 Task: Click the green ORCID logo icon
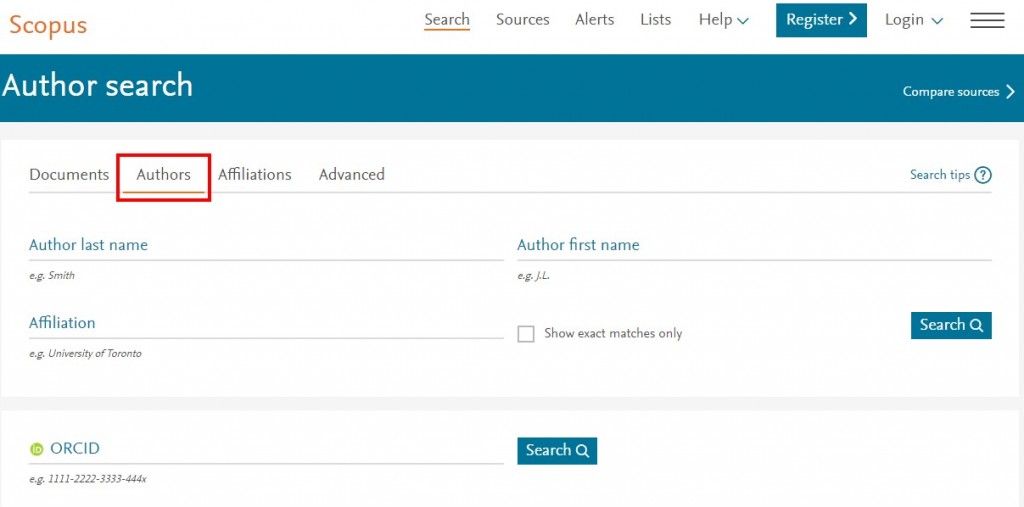(x=37, y=450)
